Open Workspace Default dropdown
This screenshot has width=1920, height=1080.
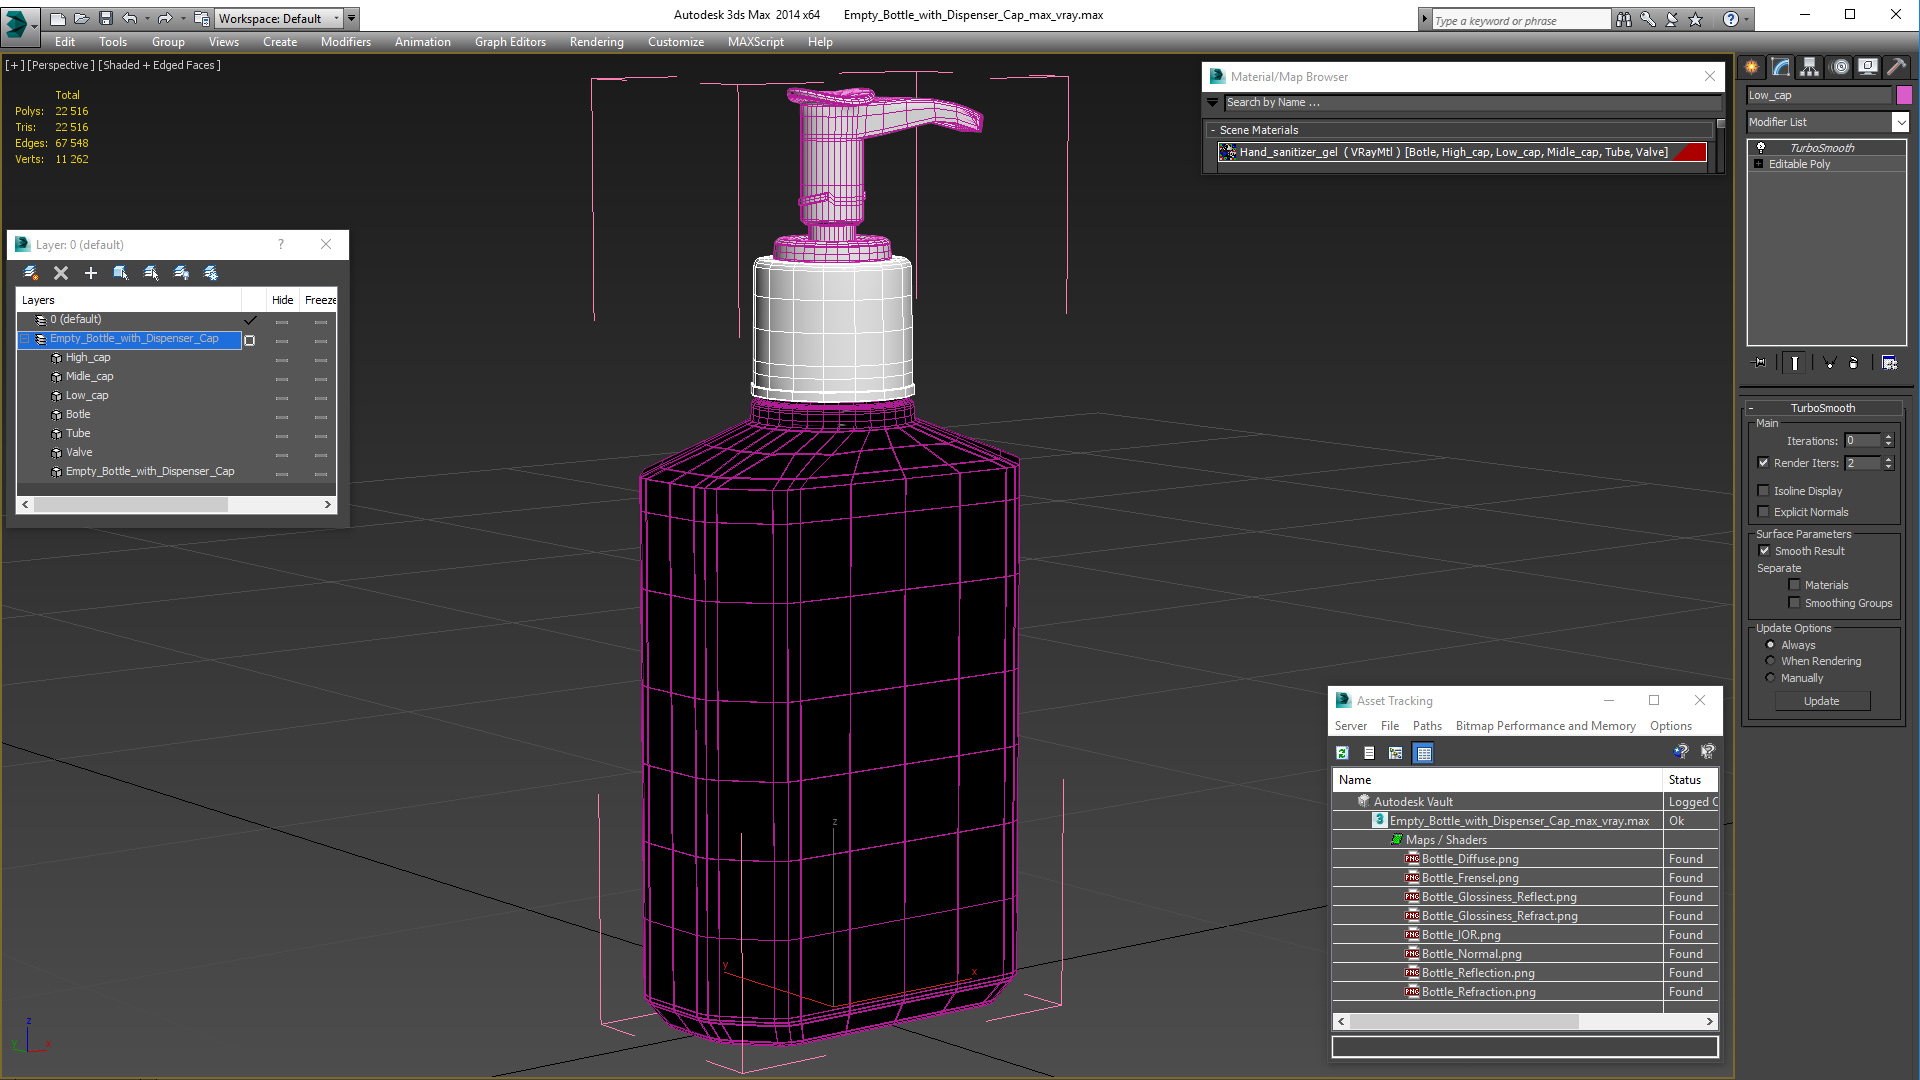337,18
